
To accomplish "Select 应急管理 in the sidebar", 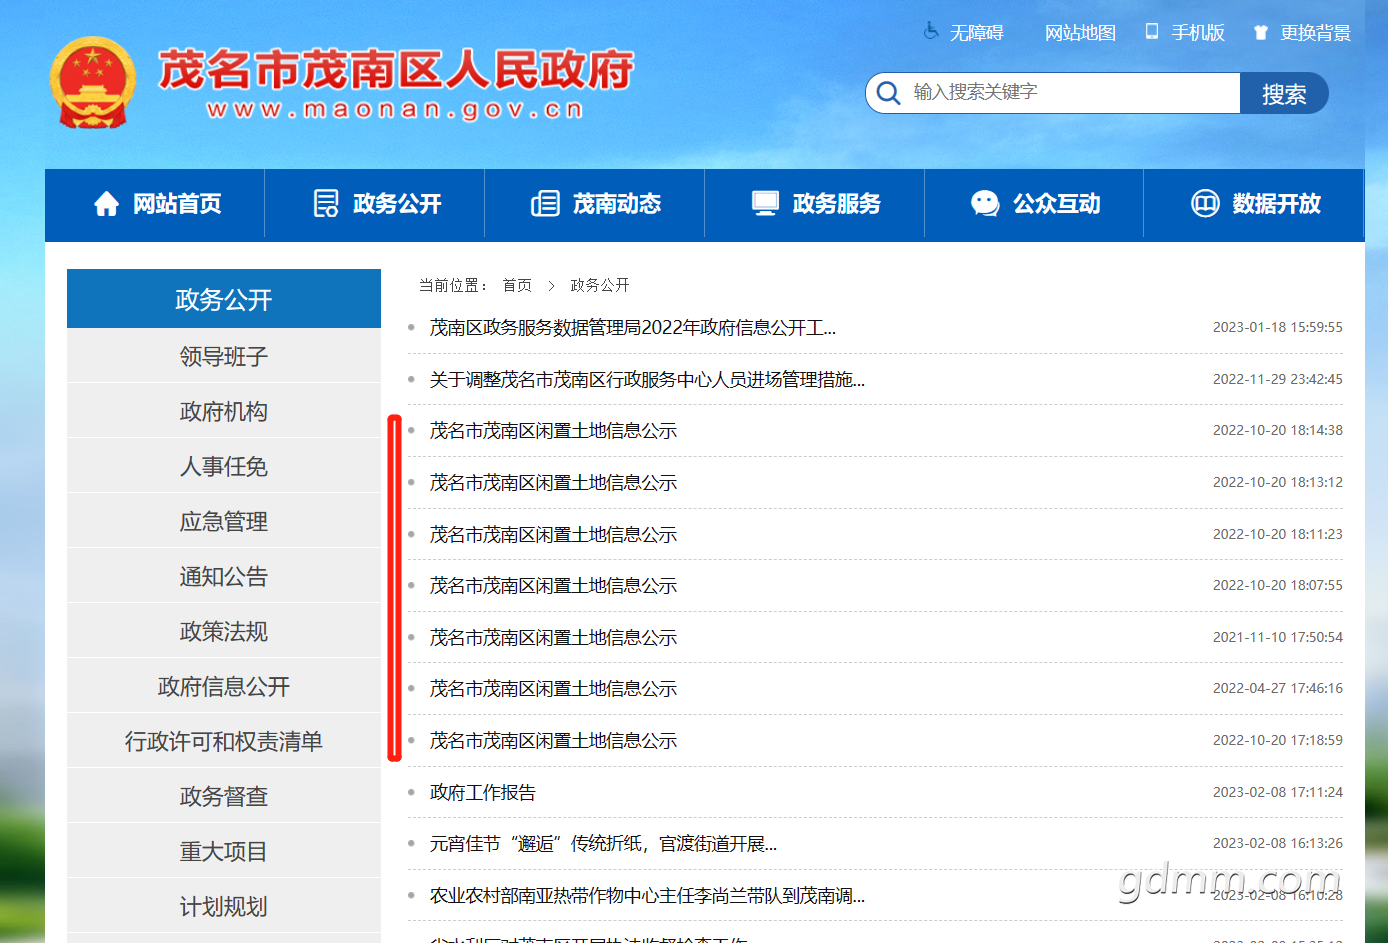I will [224, 521].
